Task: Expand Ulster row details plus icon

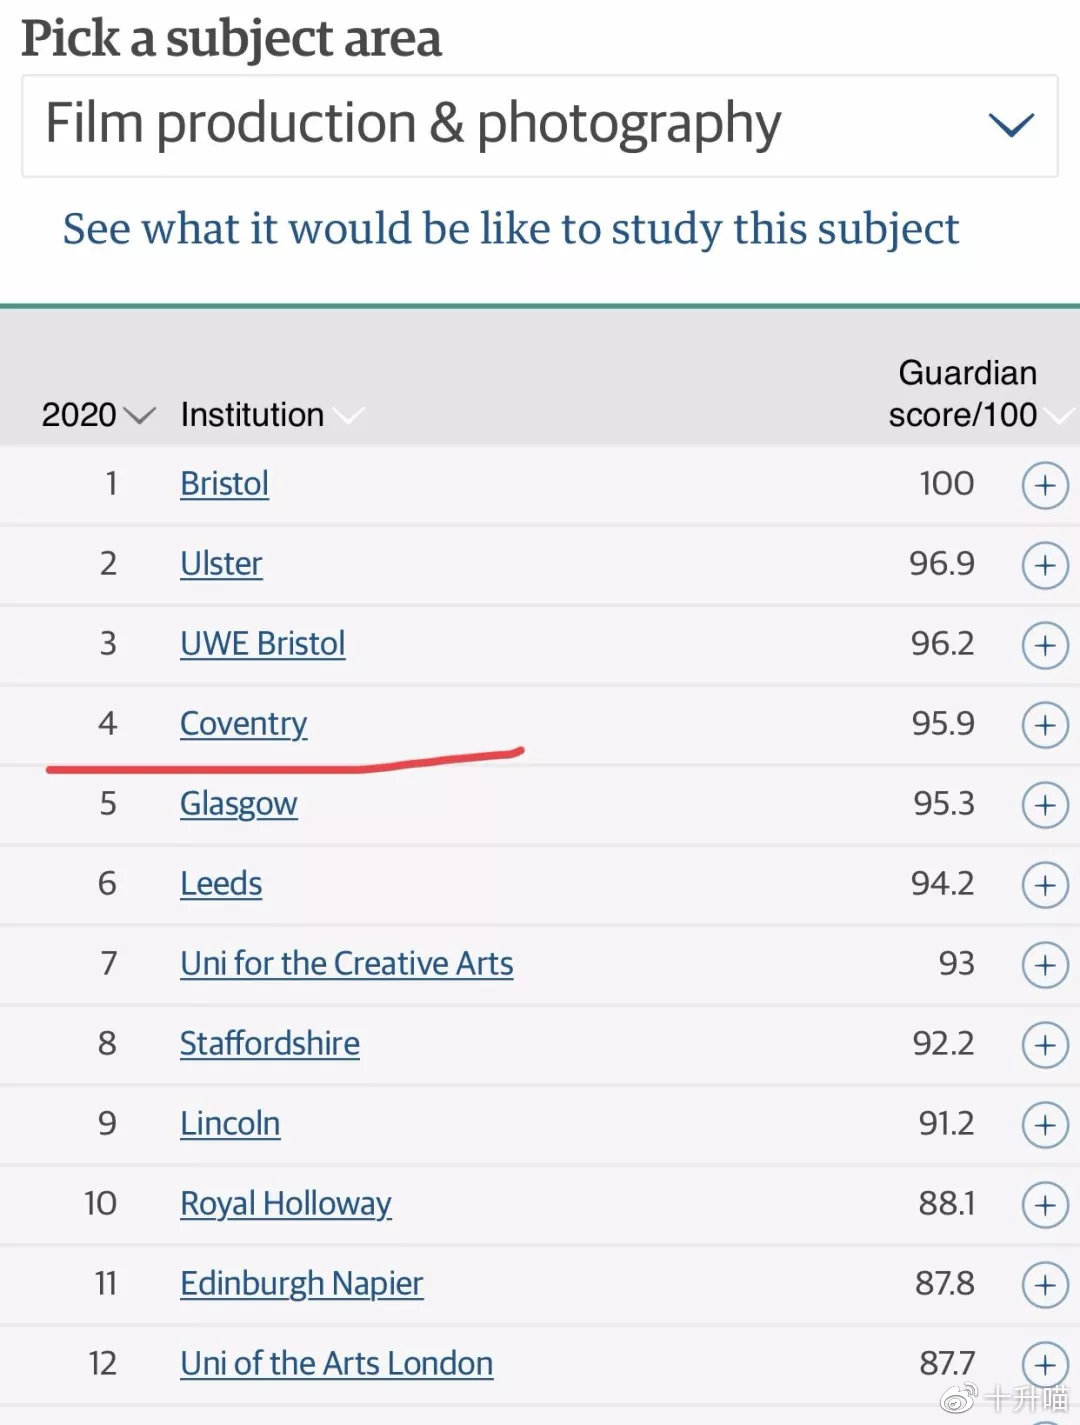Action: (1045, 565)
